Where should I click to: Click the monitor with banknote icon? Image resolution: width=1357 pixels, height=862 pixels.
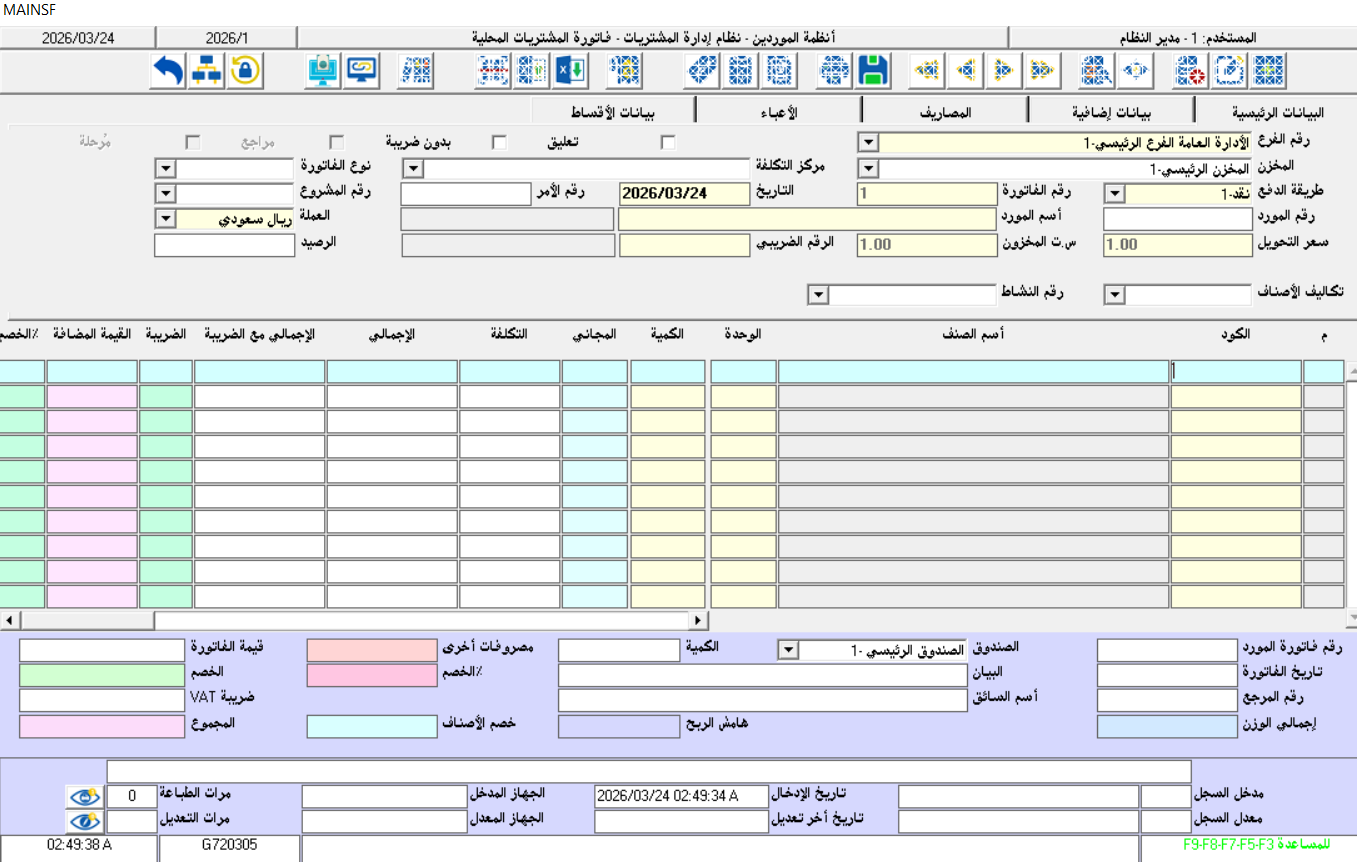click(x=323, y=71)
